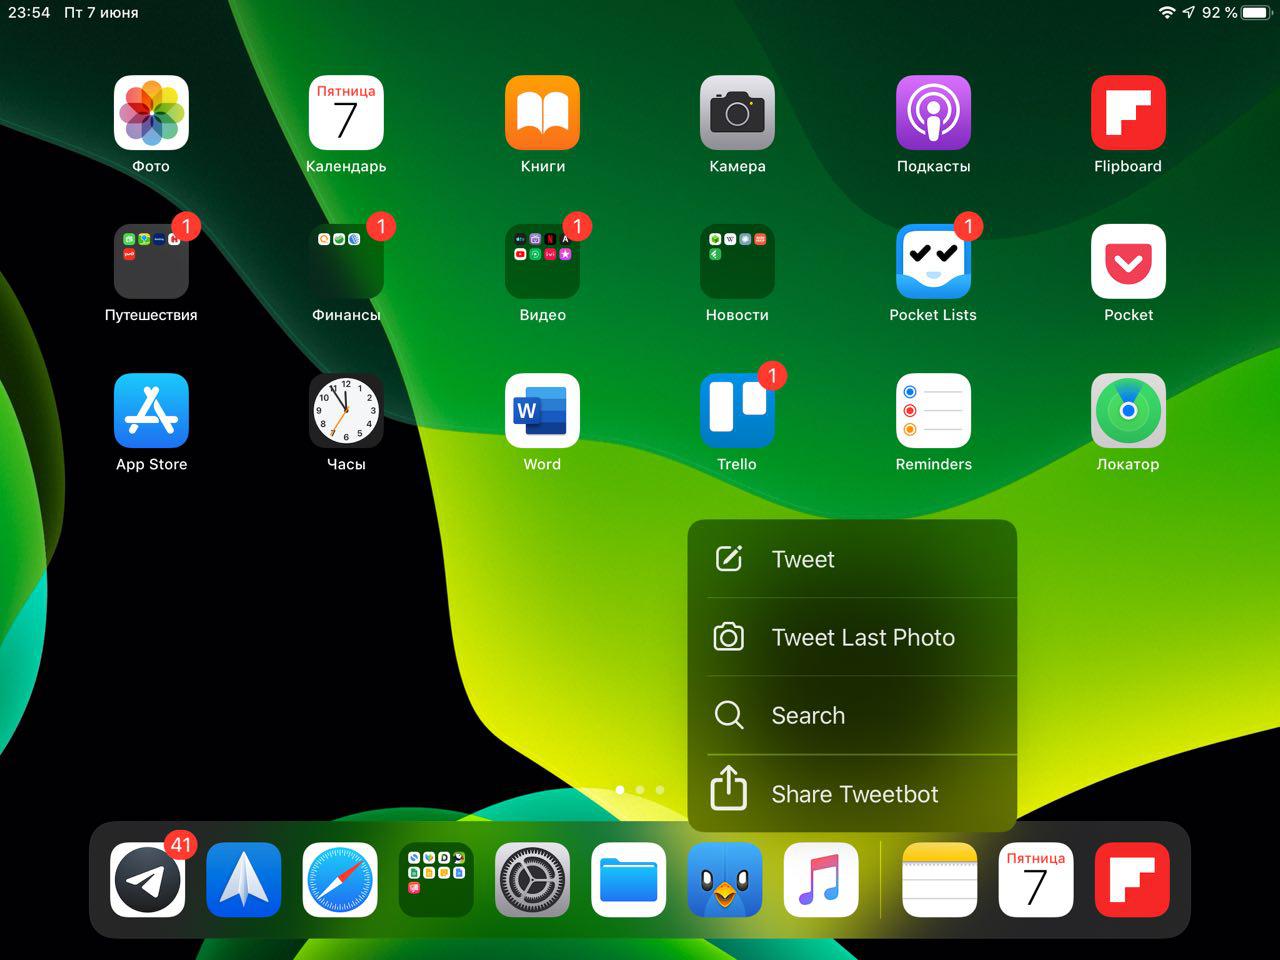Launch Microsoft Word
Image resolution: width=1280 pixels, height=960 pixels.
(x=542, y=410)
